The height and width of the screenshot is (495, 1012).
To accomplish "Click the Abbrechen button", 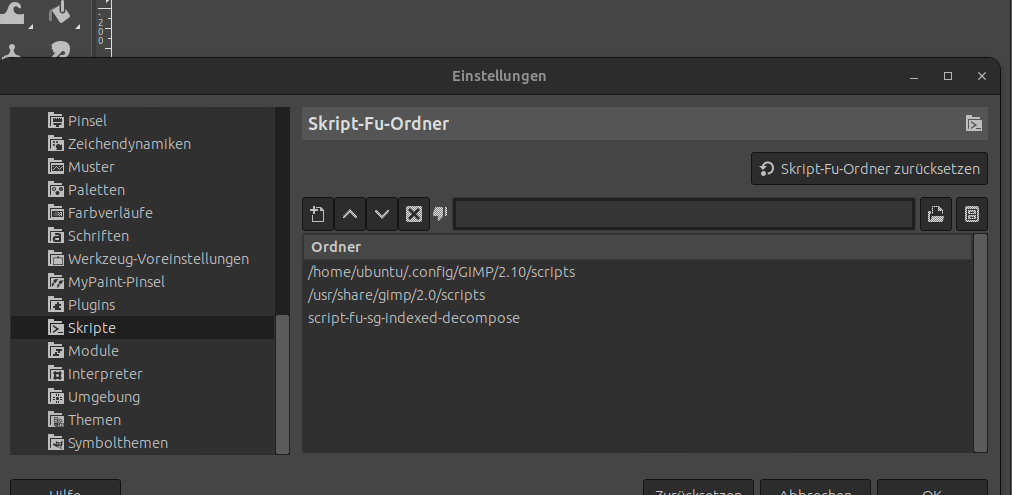I will pos(815,487).
